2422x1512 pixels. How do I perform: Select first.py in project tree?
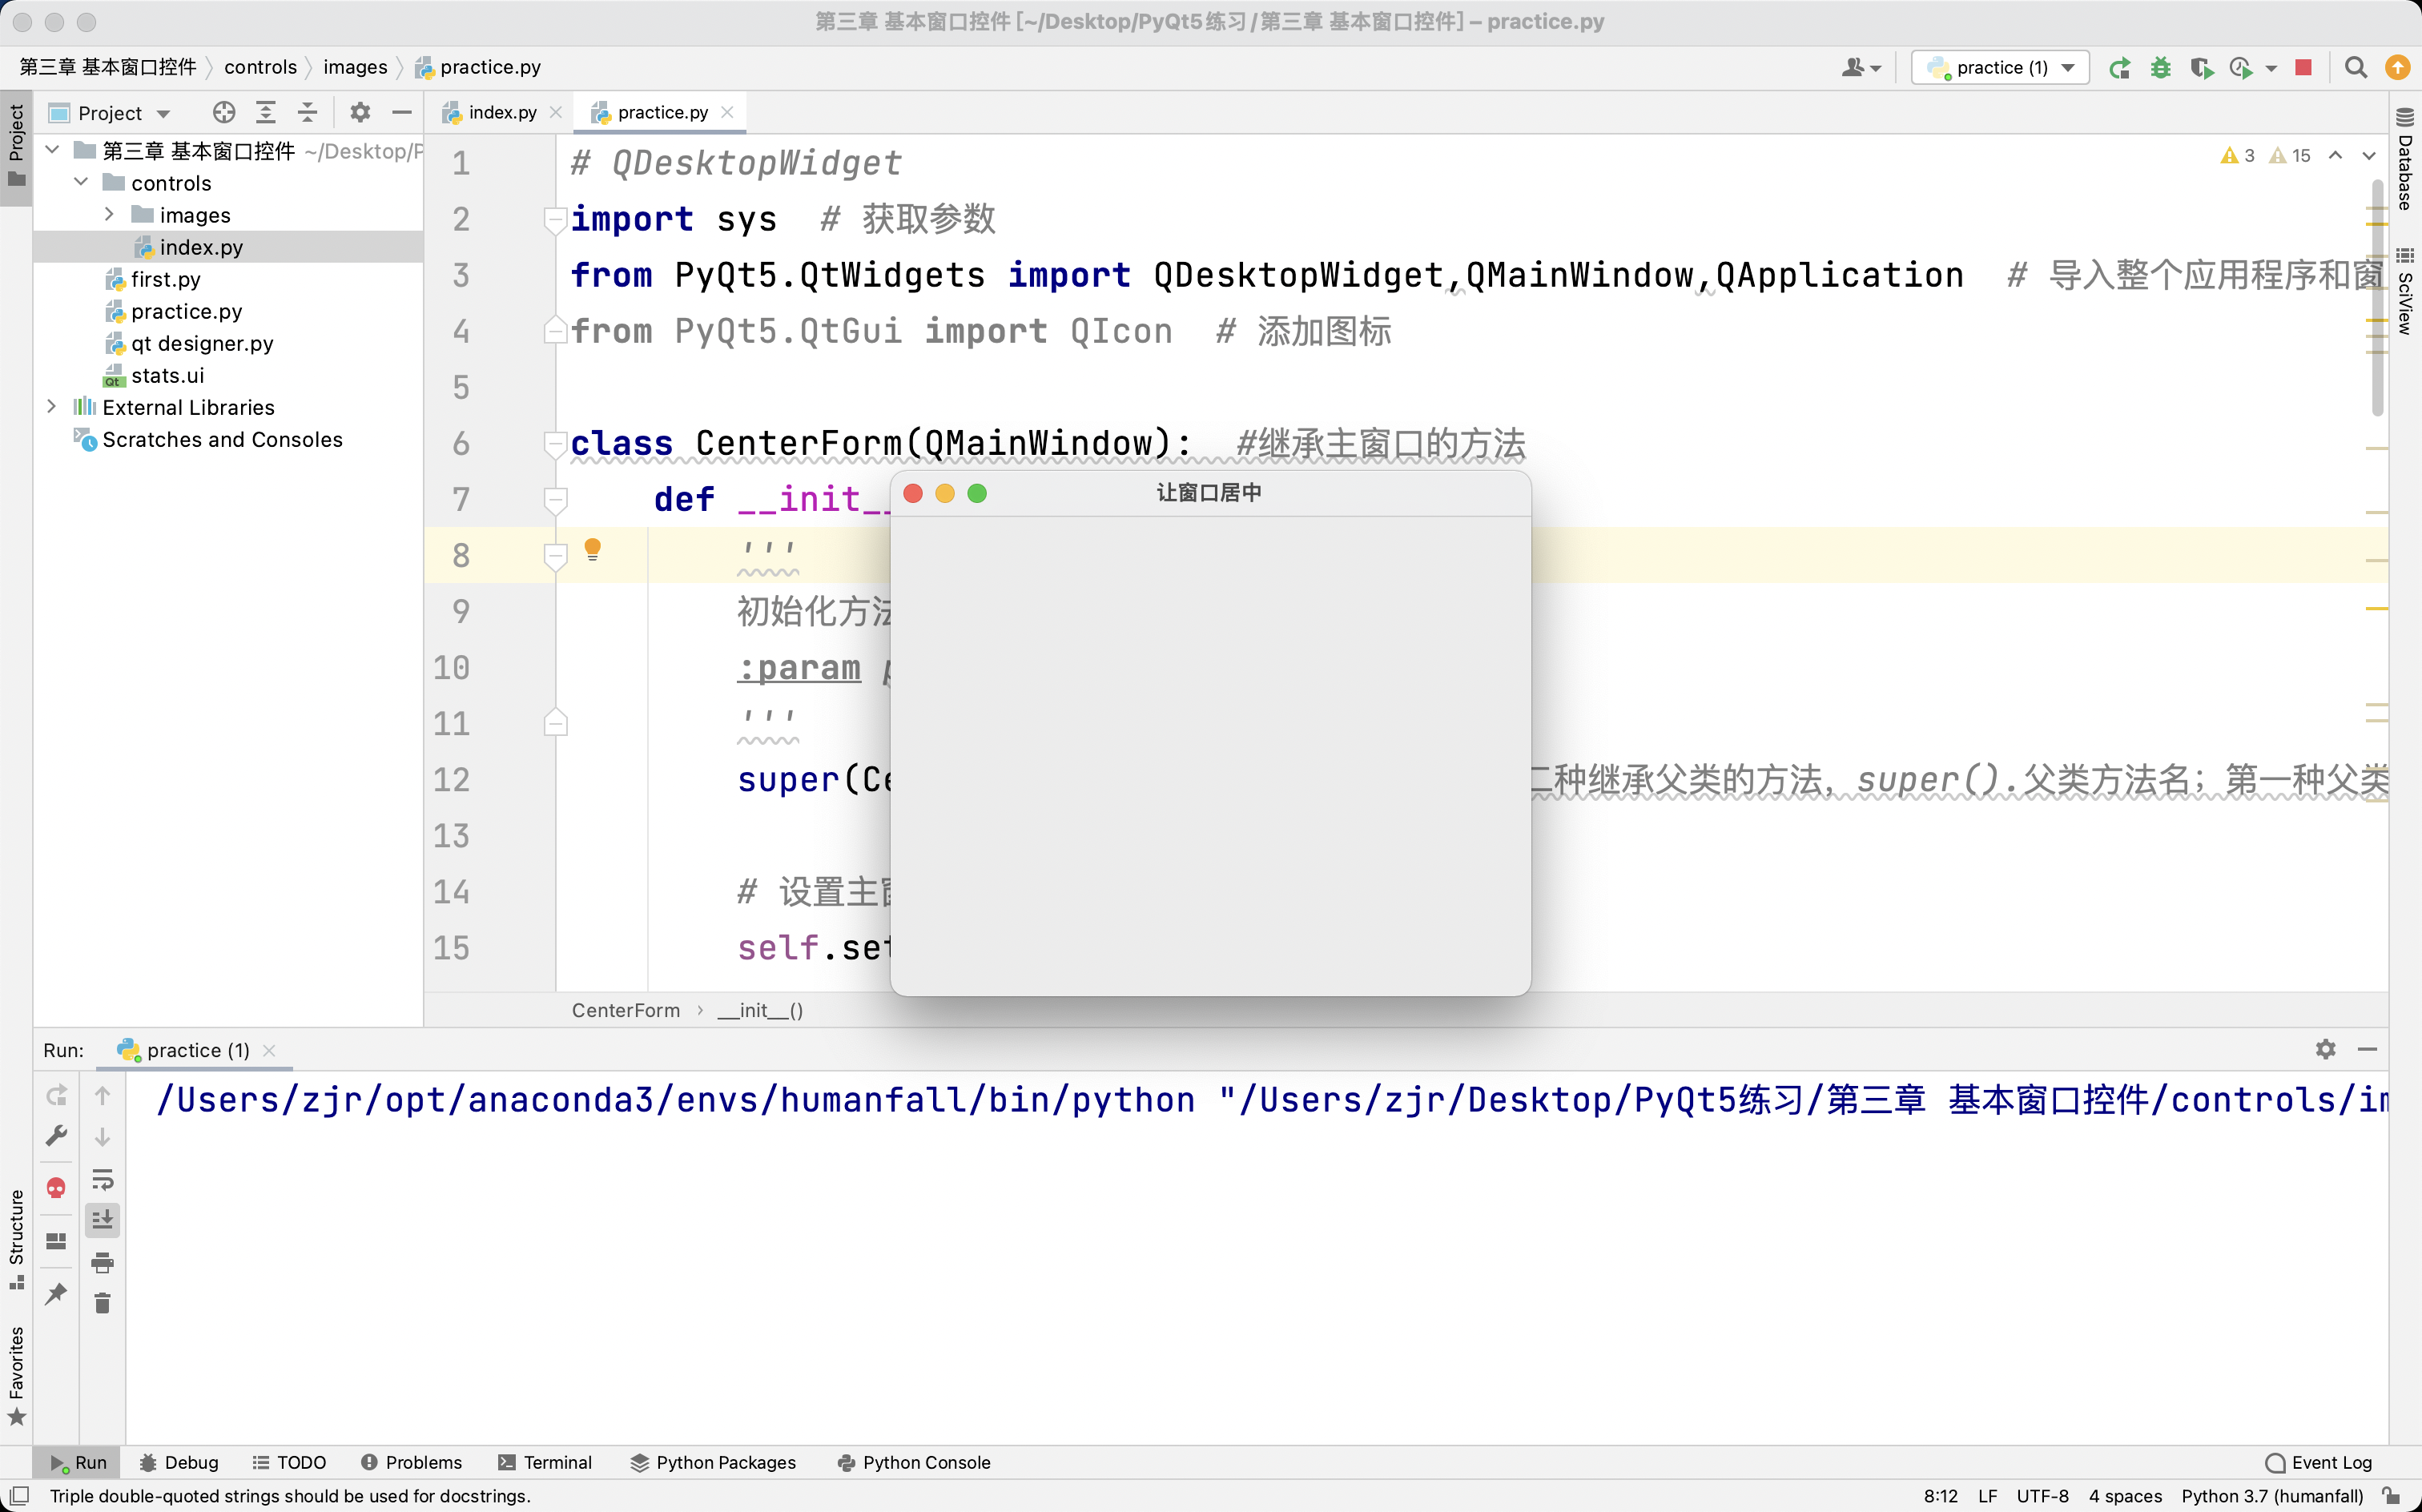(x=165, y=279)
